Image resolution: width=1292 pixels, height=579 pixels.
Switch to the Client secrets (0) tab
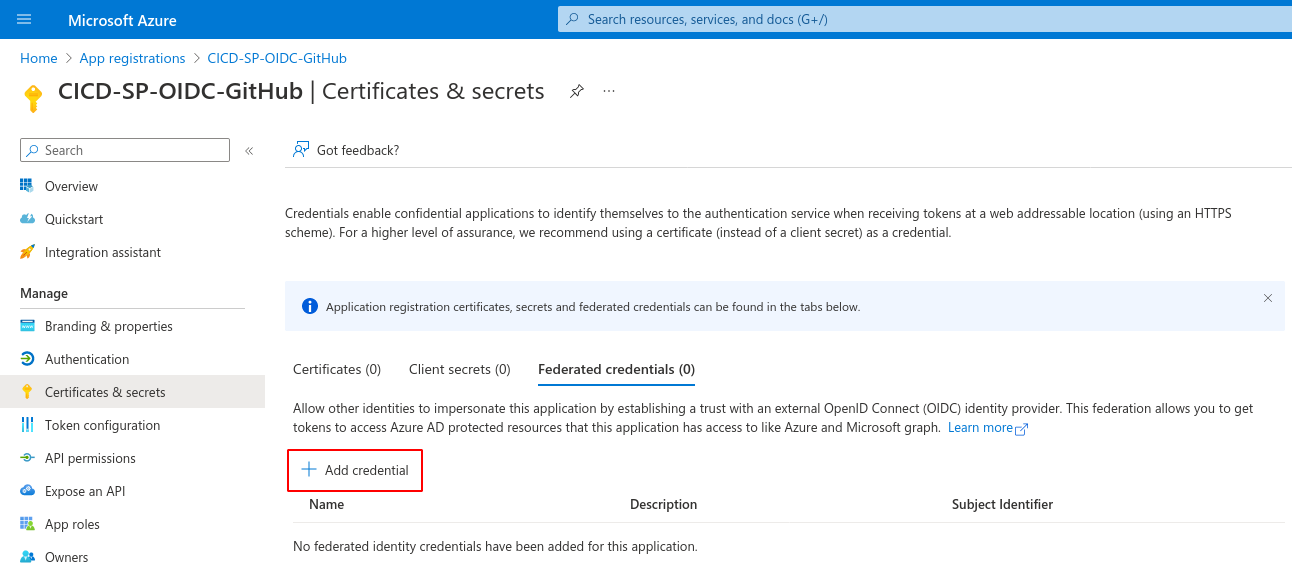(x=460, y=369)
